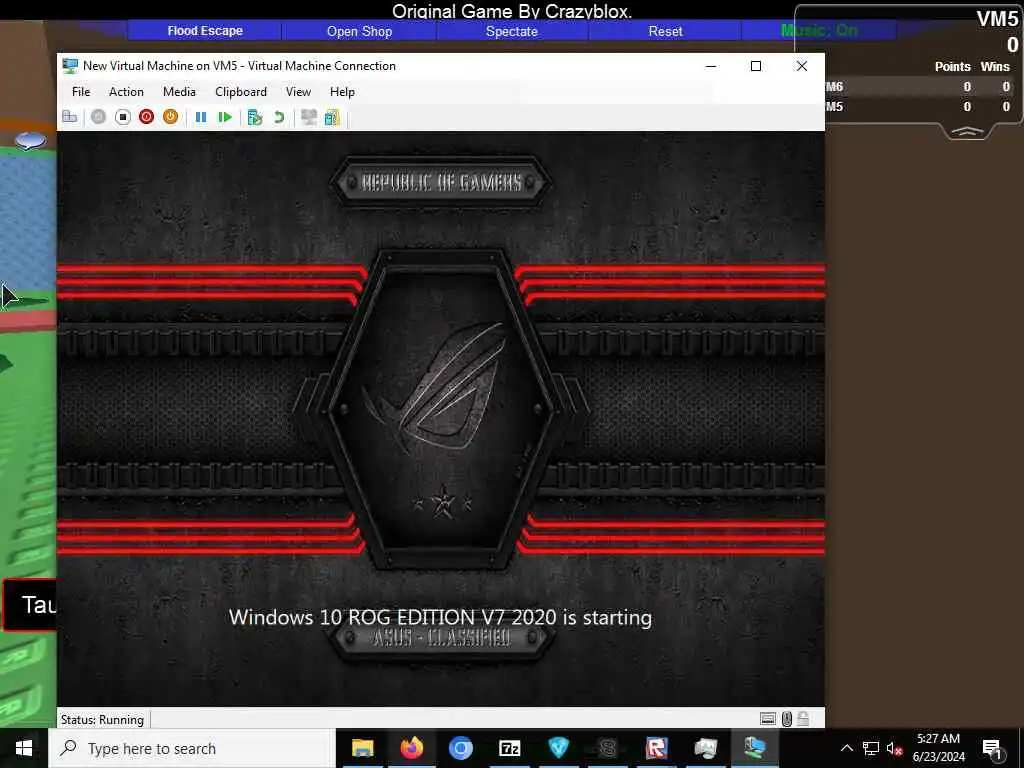Open the Media menu
1024x768 pixels.
179,91
